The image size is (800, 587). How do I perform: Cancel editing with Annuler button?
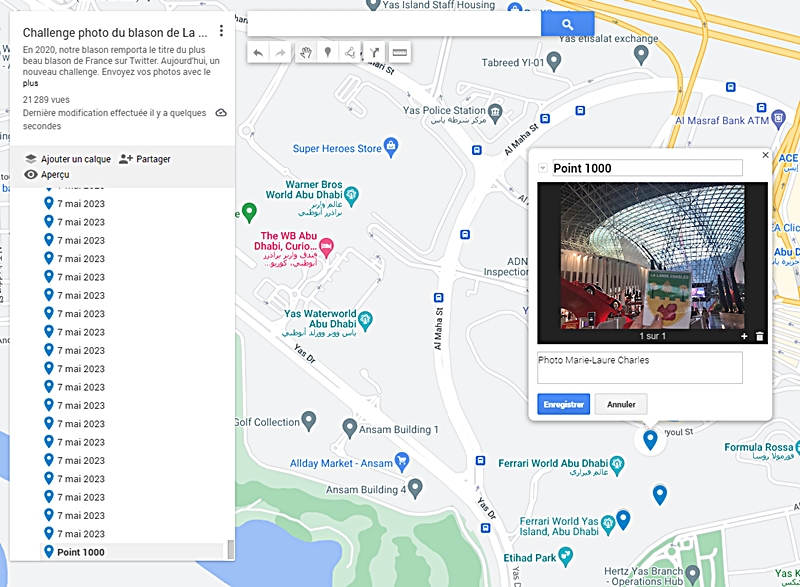click(x=621, y=405)
